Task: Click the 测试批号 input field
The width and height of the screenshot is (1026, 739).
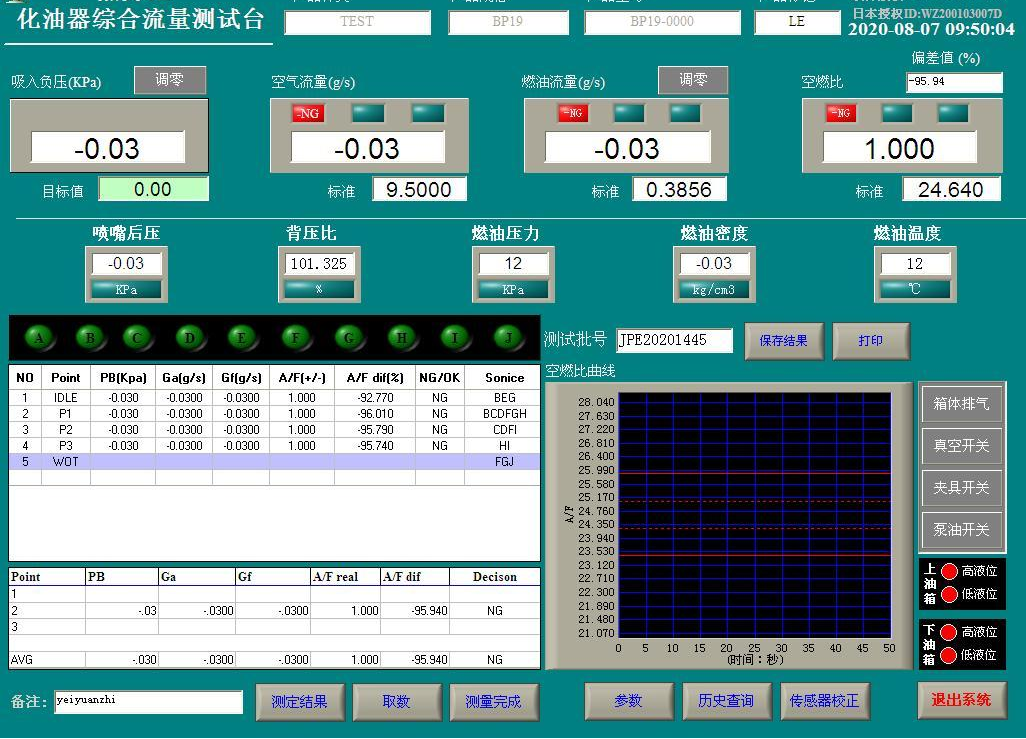Action: point(674,340)
